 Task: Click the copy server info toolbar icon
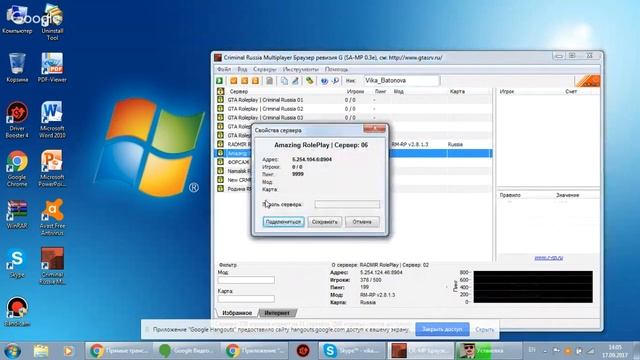(x=284, y=81)
